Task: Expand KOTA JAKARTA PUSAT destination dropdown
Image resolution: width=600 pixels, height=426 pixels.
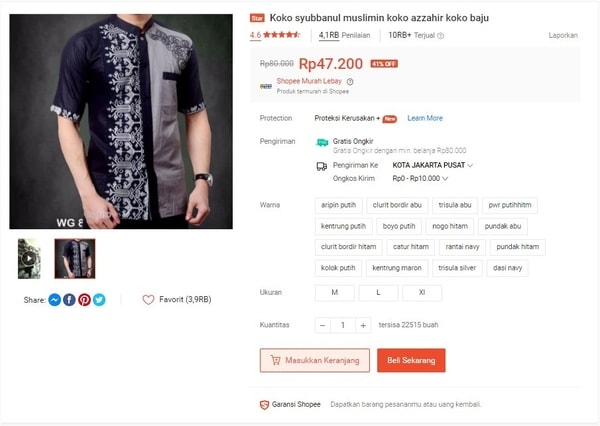Action: click(x=433, y=165)
